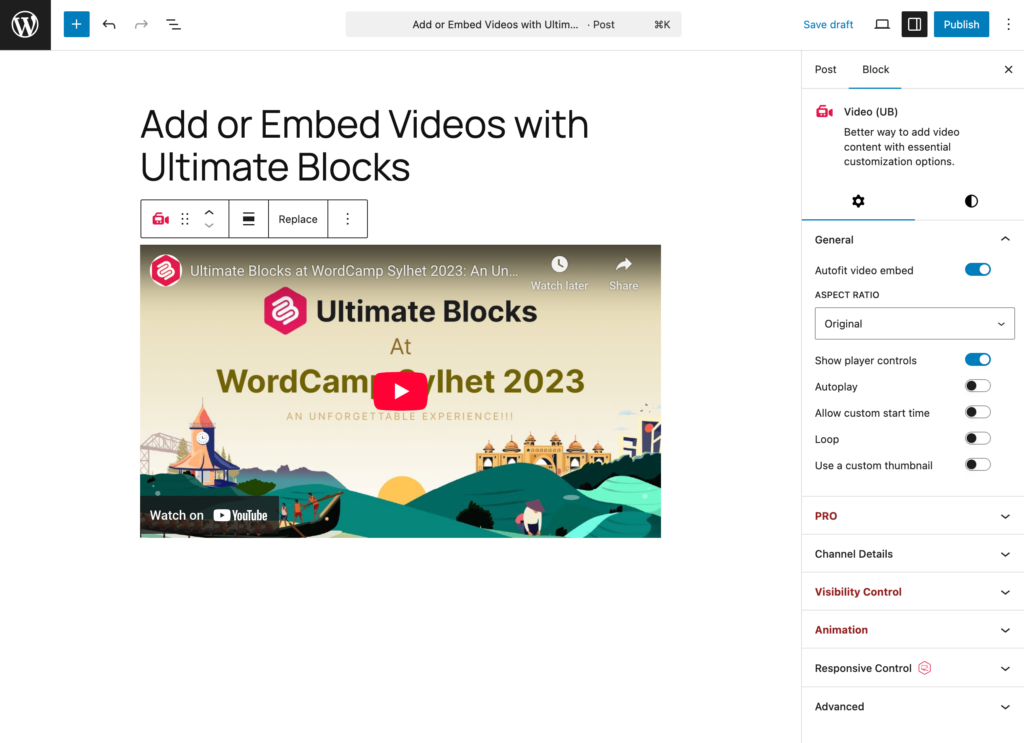
Task: Expand the Visibility Control panel
Action: [x=912, y=592]
